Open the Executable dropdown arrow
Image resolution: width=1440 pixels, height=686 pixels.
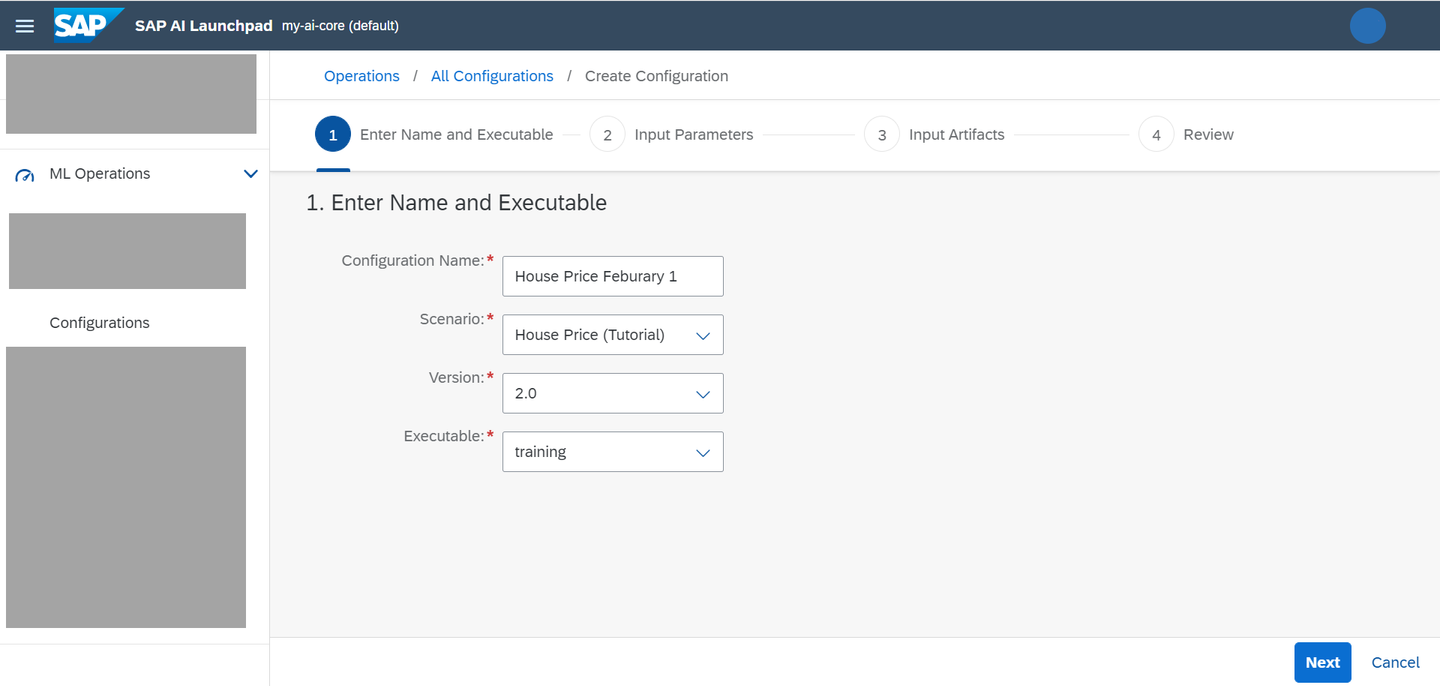coord(703,453)
